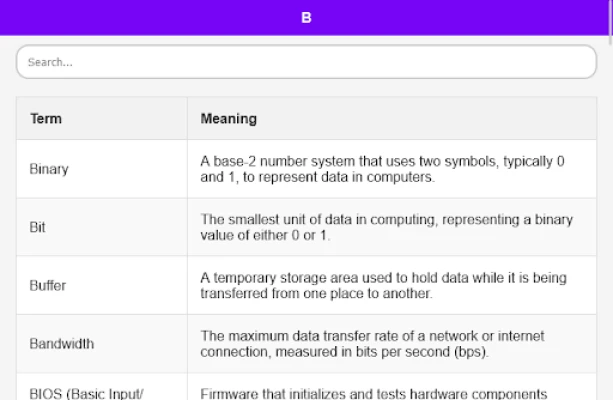
Task: Click the Search input field
Action: (x=306, y=62)
